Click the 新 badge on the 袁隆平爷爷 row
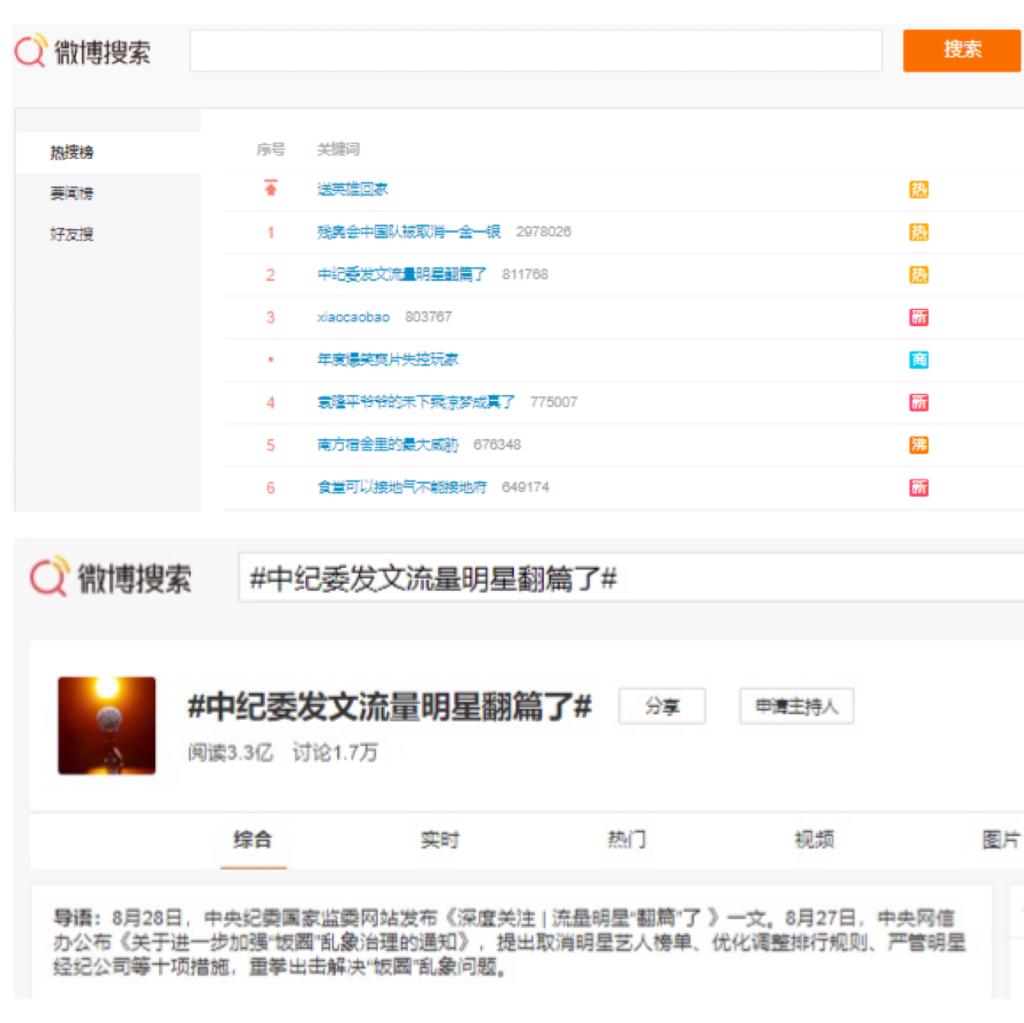This screenshot has width=1024, height=1023. coord(918,402)
